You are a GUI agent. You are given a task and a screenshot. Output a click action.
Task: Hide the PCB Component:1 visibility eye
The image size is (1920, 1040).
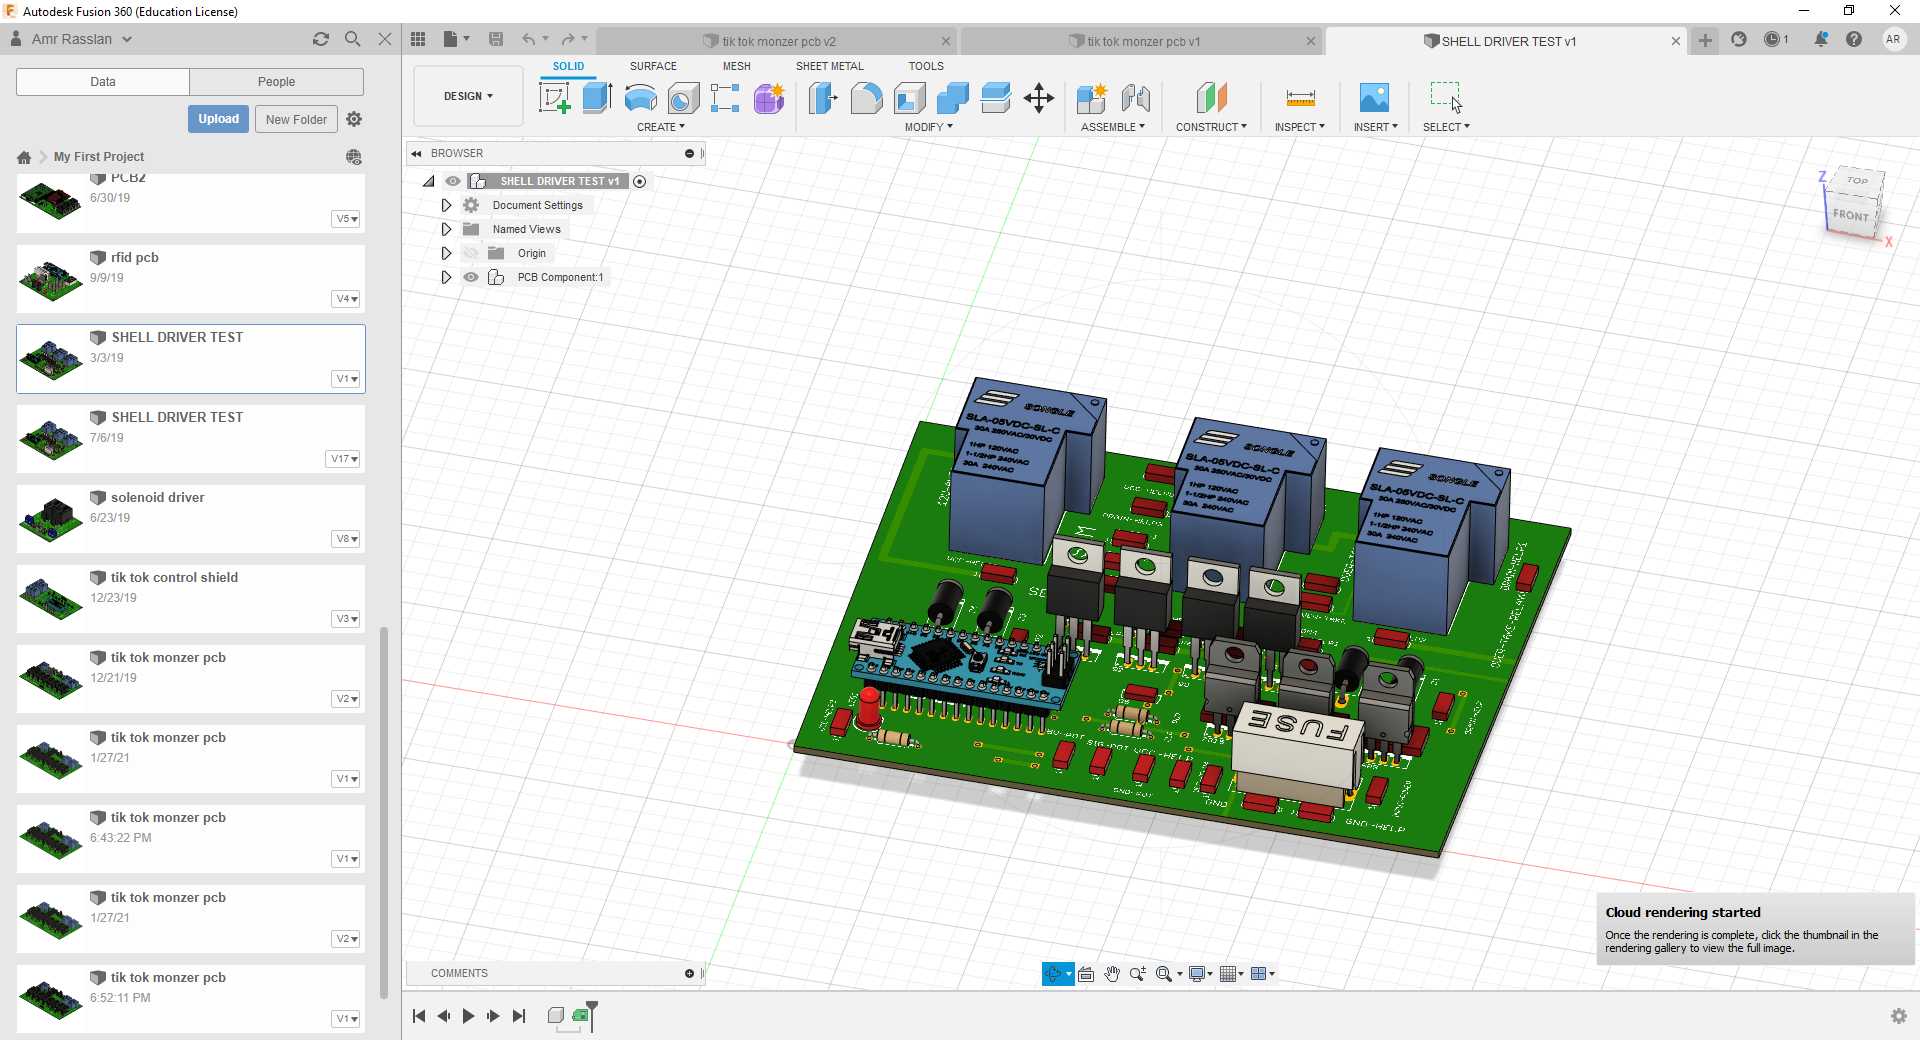471,277
